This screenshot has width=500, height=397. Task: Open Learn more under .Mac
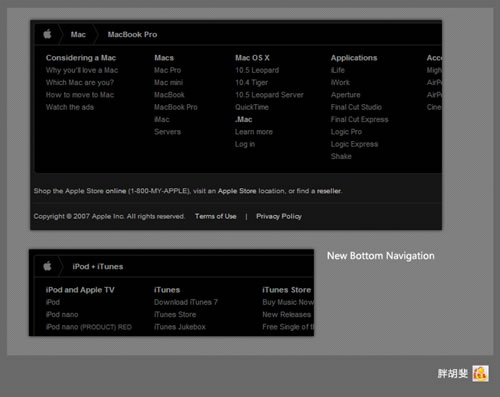254,132
